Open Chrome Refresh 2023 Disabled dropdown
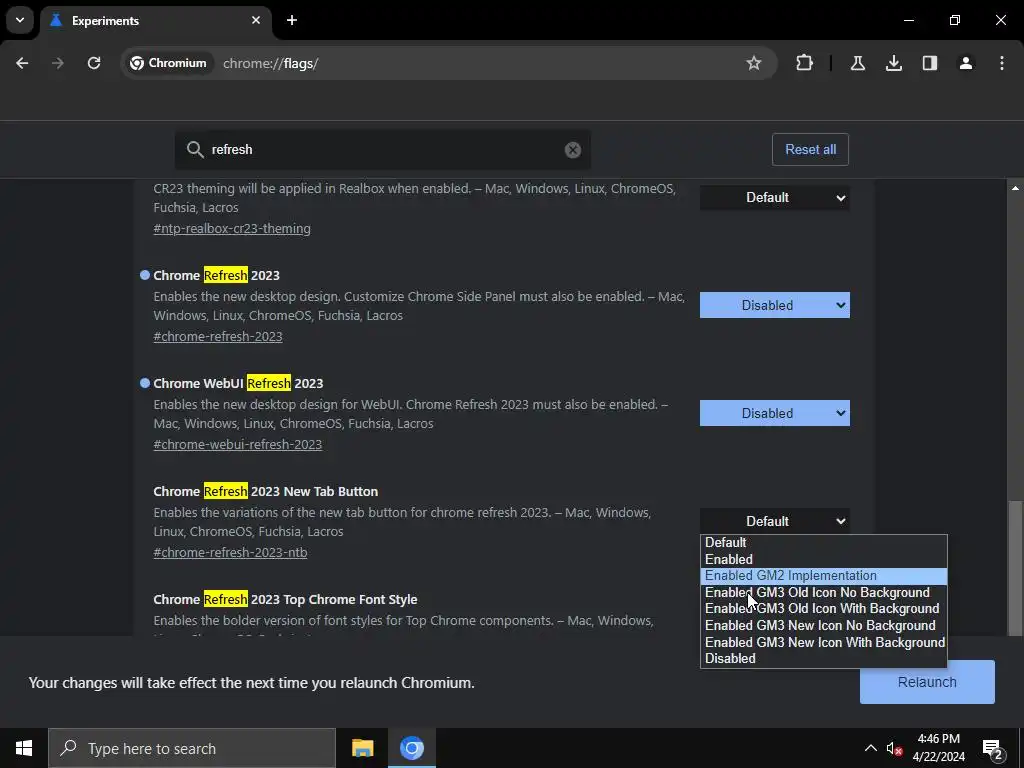Viewport: 1024px width, 768px height. pos(775,305)
